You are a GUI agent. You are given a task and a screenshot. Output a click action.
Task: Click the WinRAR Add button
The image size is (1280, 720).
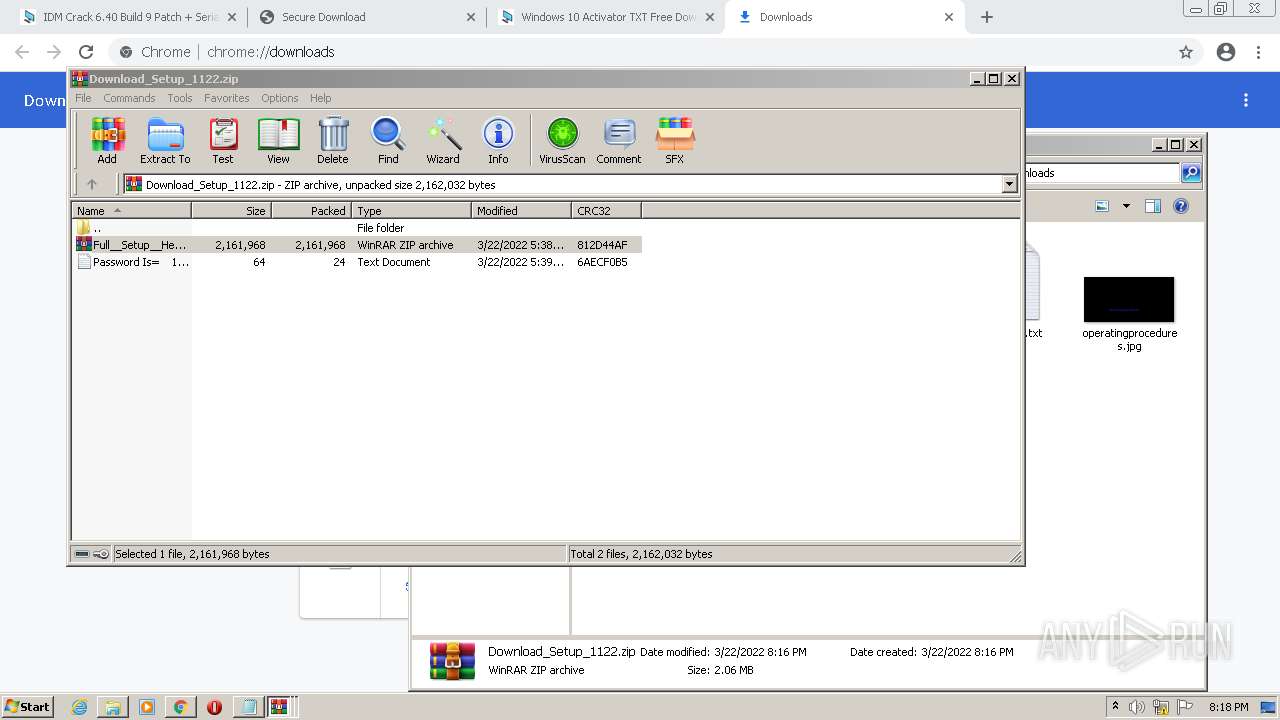[x=107, y=140]
